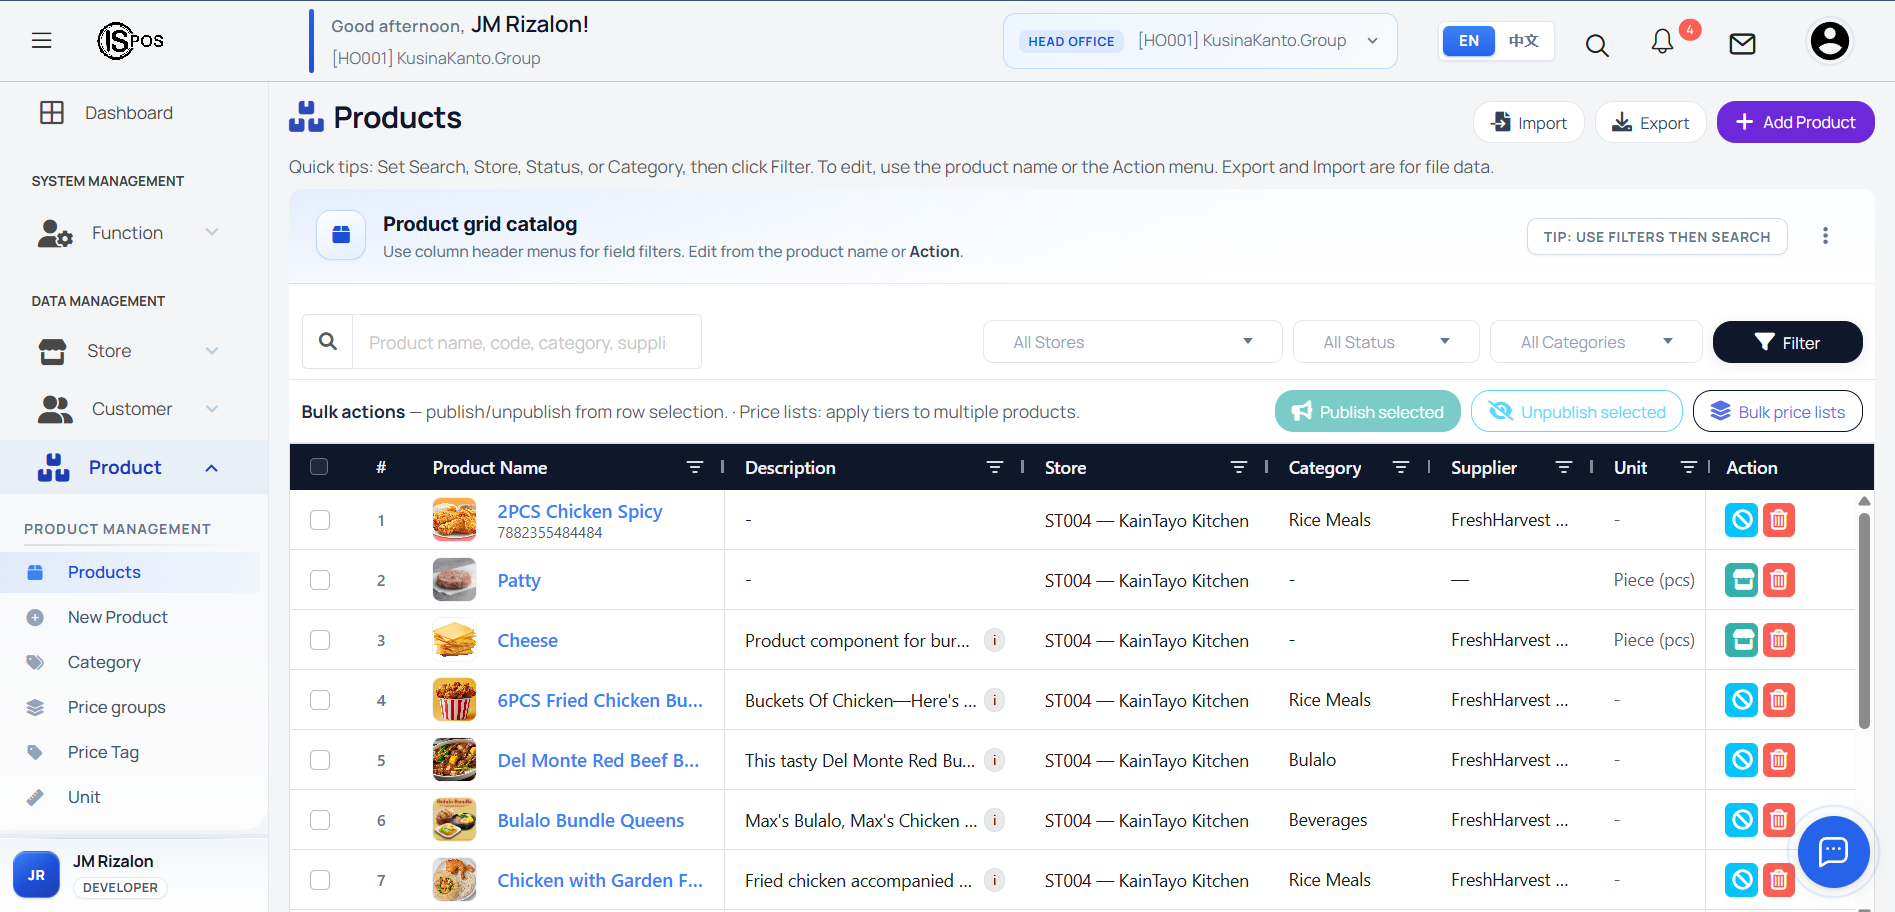Delete the Del Monte Red Beef product
Screen dimensions: 1895x912
[1779, 760]
